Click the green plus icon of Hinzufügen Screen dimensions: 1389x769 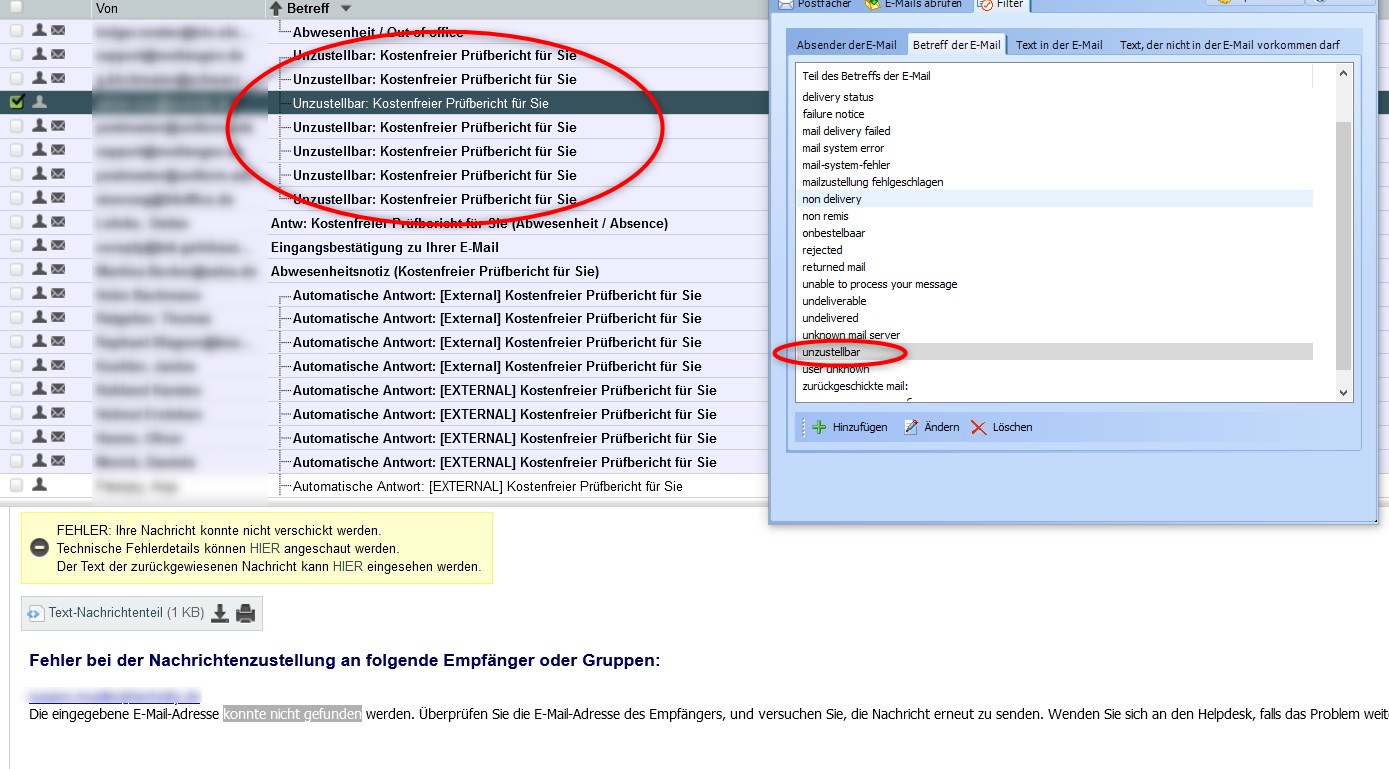pos(819,427)
